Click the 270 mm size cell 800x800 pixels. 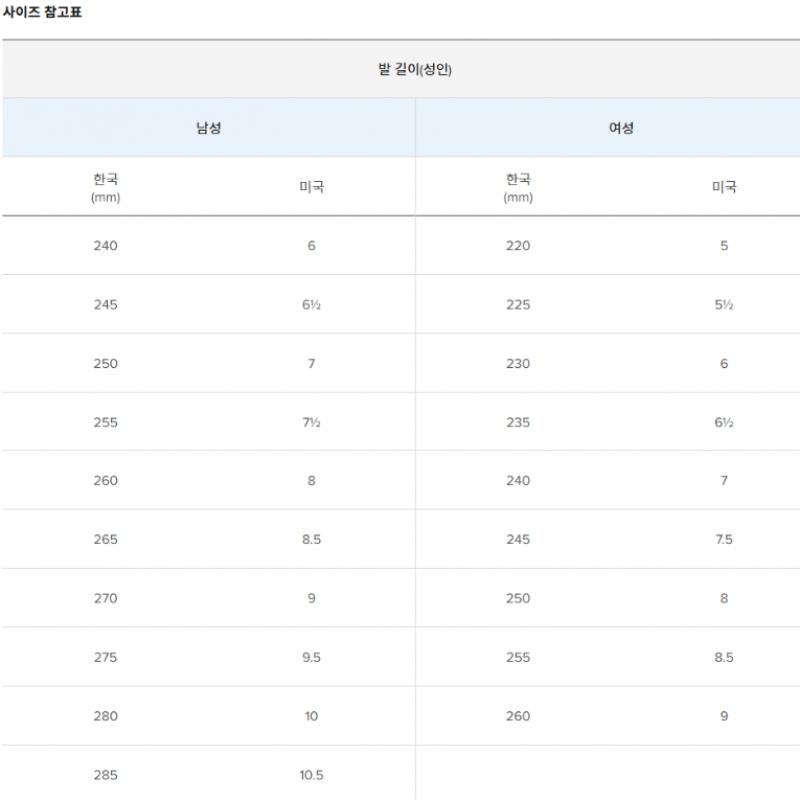click(105, 598)
